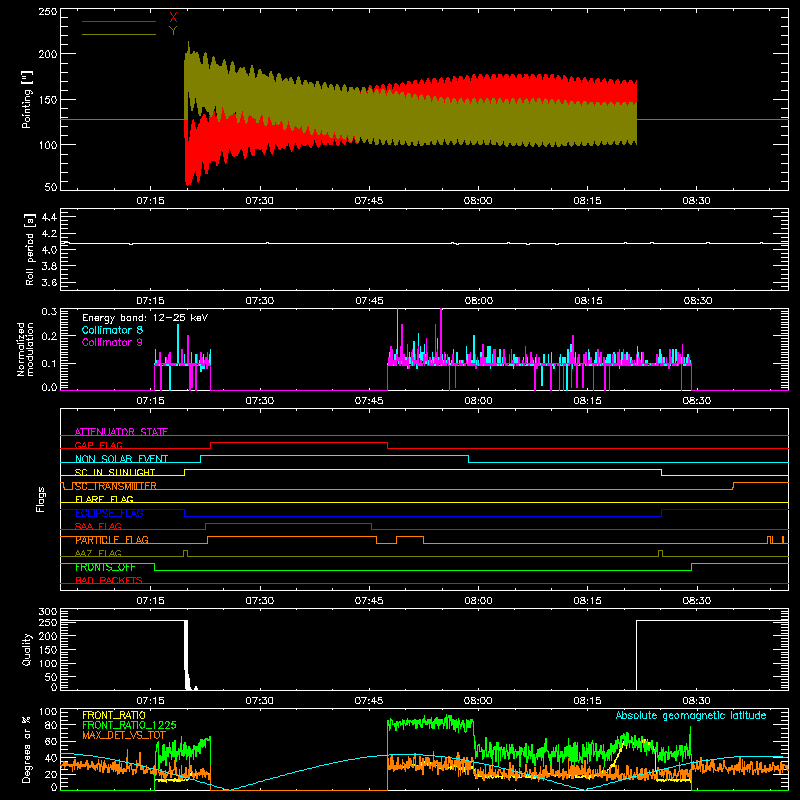Screen dimensions: 800x800
Task: Select the green FRONTS_OFF label
Action: (x=105, y=567)
